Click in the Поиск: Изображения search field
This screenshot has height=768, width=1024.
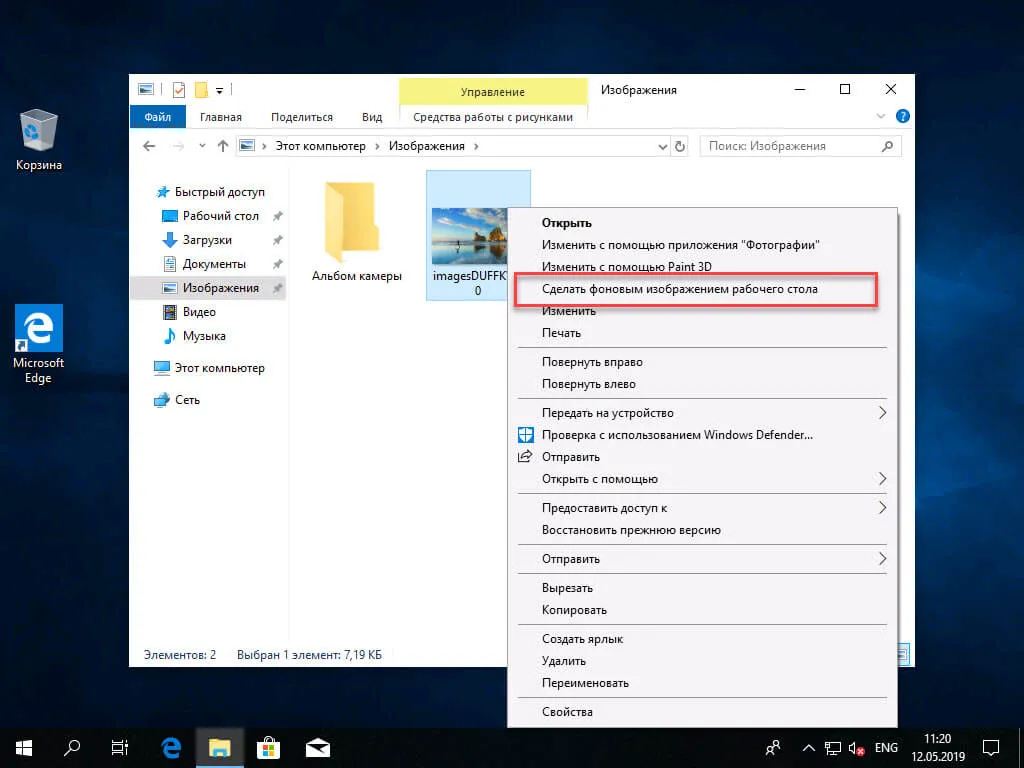point(800,146)
